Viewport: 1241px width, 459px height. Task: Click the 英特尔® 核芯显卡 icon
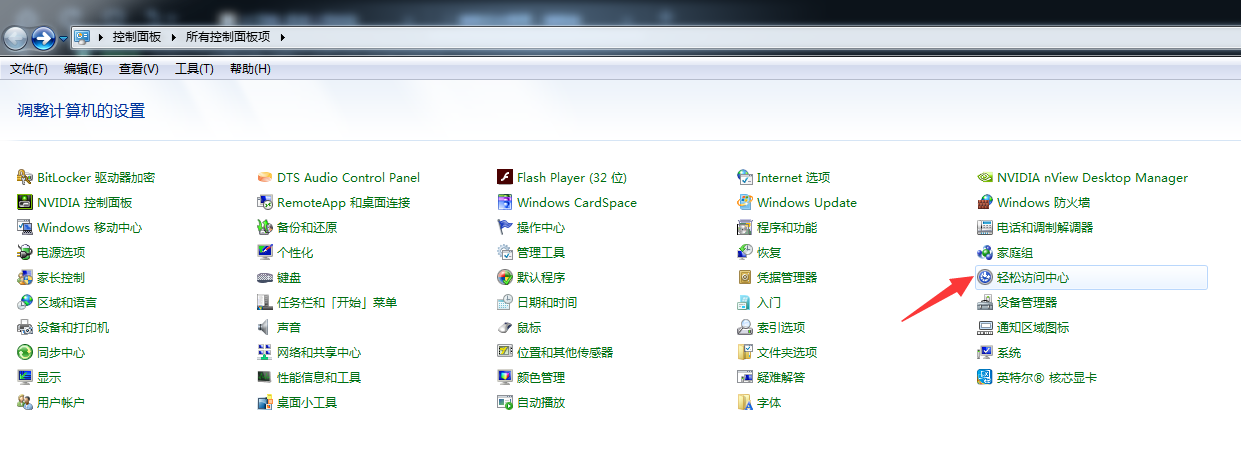[985, 377]
